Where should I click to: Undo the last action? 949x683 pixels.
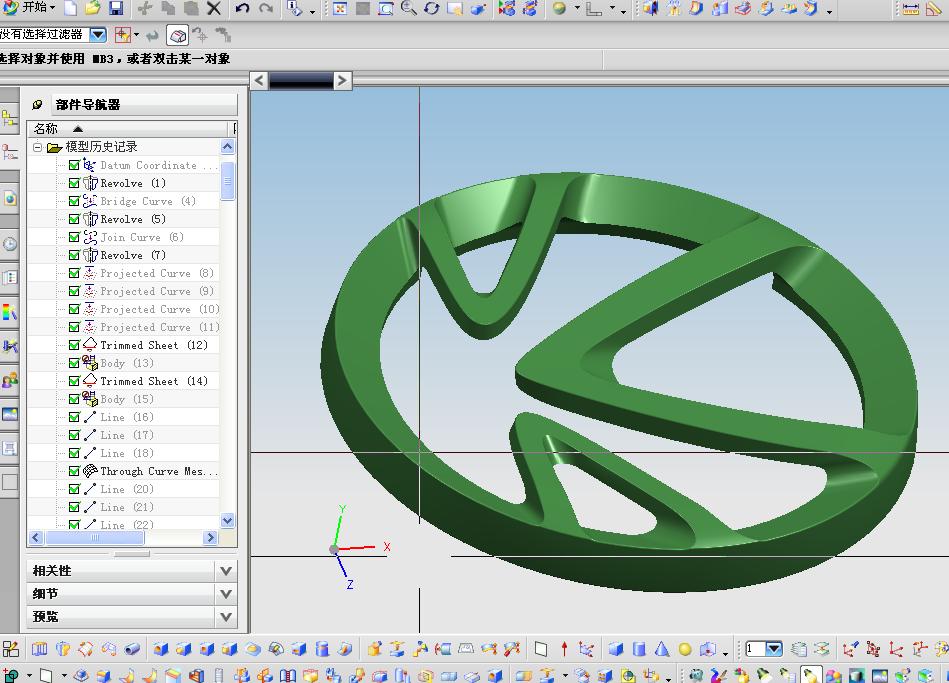tap(243, 8)
